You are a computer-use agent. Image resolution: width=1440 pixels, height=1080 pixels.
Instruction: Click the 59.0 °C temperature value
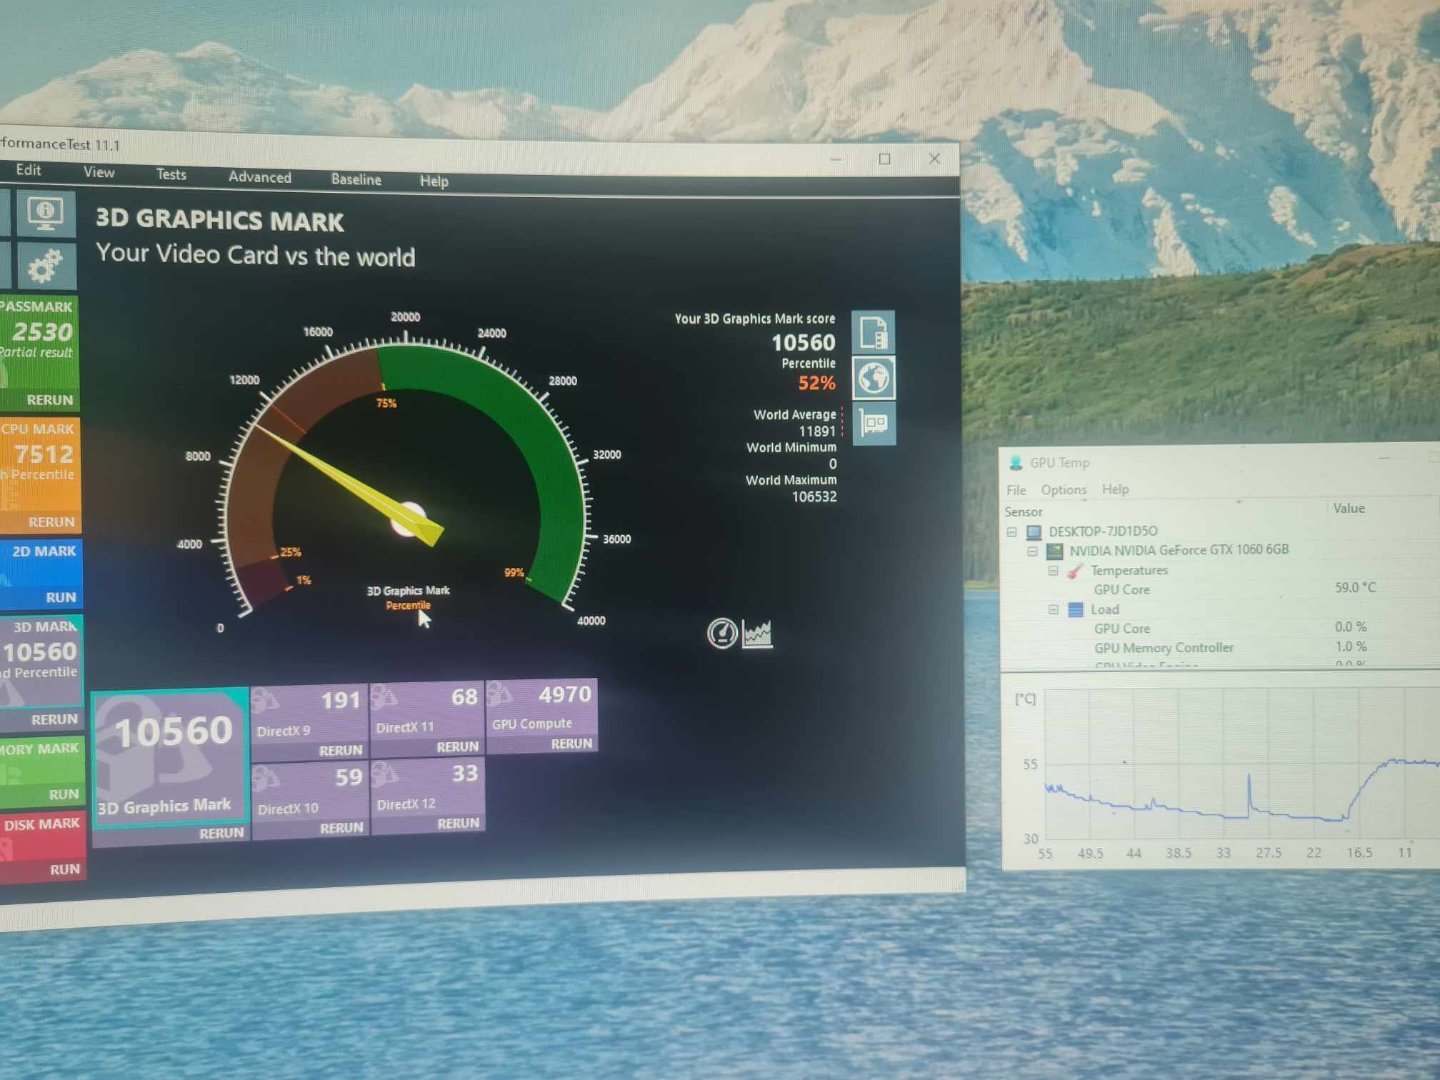[1355, 587]
